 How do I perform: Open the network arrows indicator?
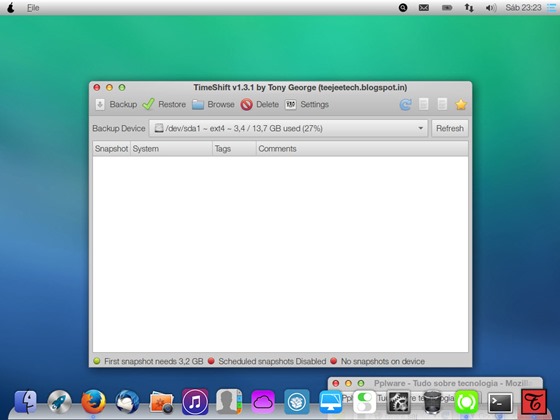tap(469, 8)
